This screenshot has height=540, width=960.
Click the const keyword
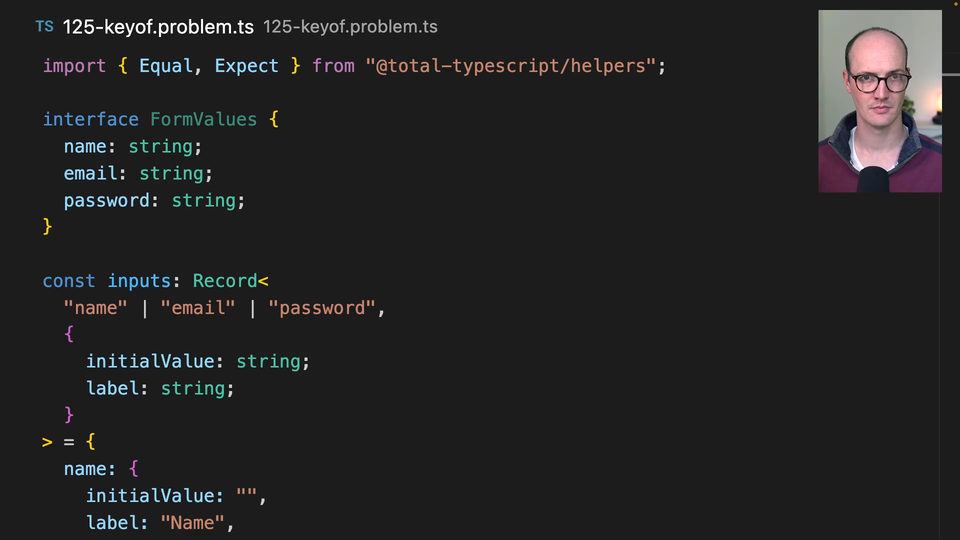click(x=69, y=281)
